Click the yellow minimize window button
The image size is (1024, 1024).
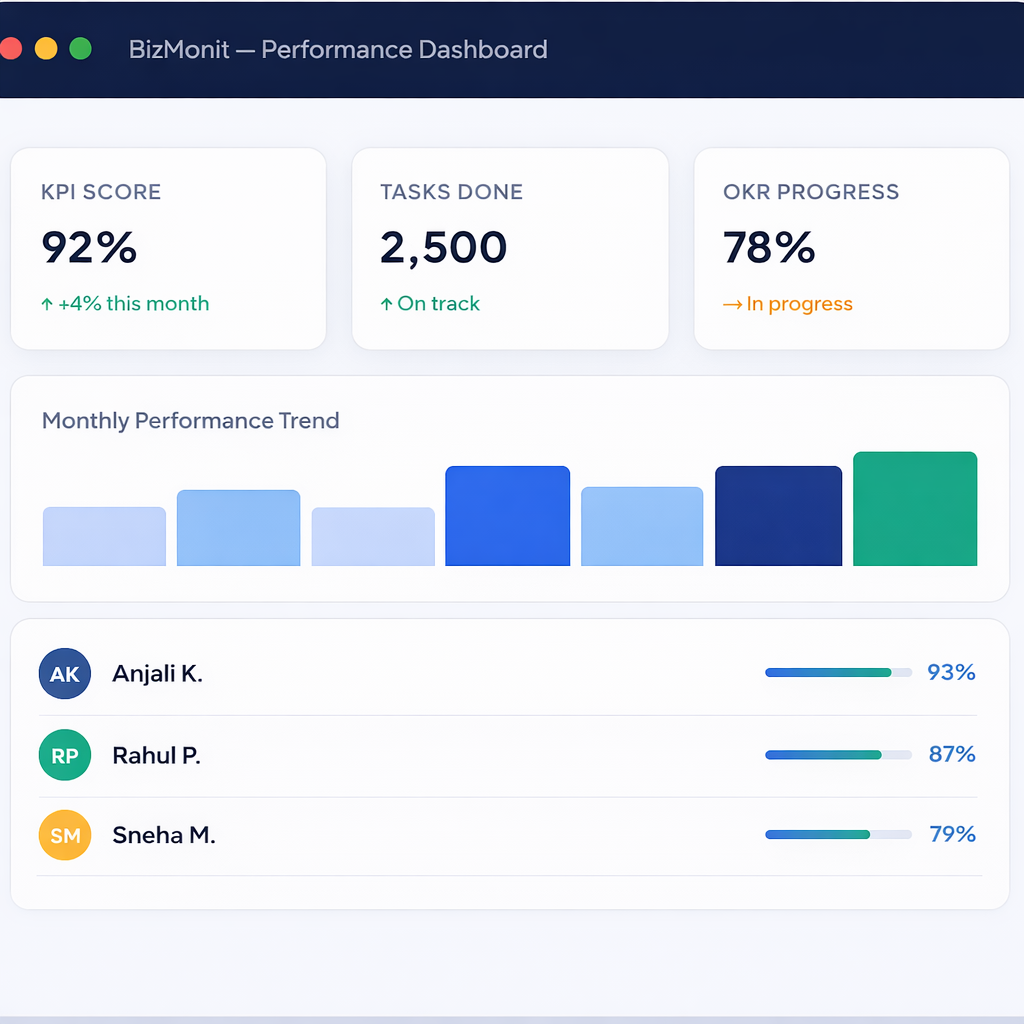coord(46,49)
